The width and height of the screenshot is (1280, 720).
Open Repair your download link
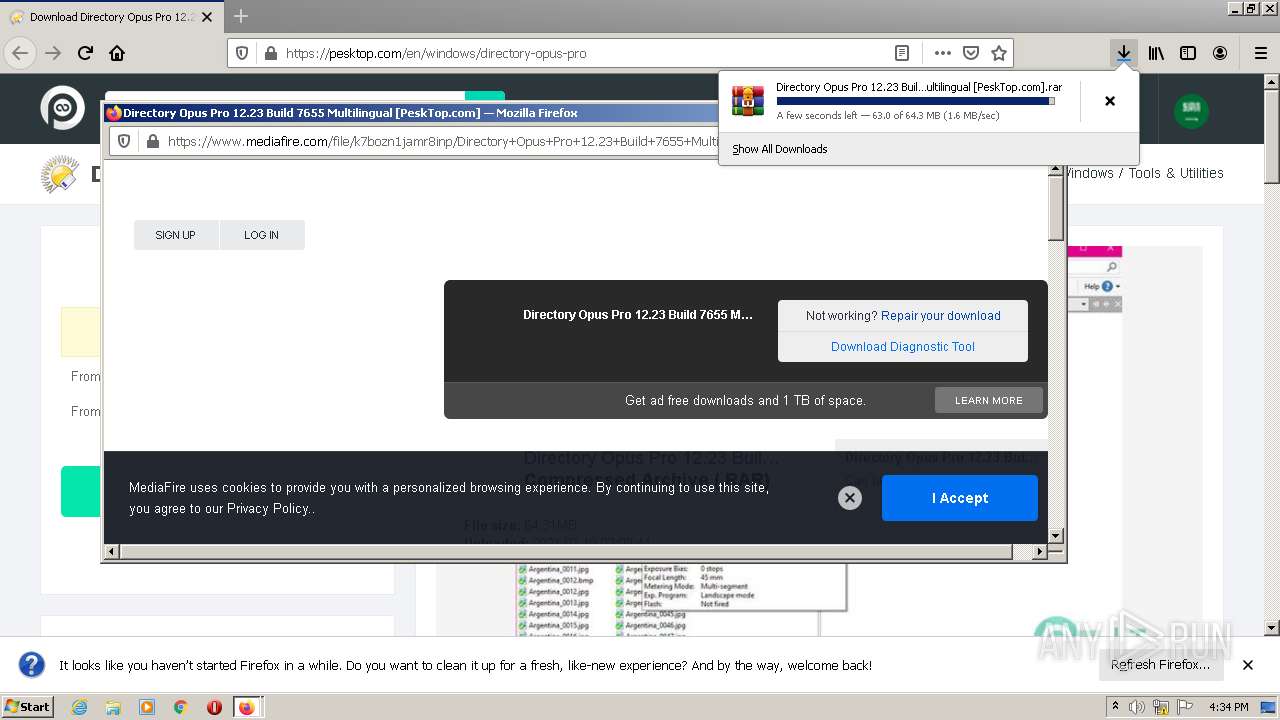point(941,315)
